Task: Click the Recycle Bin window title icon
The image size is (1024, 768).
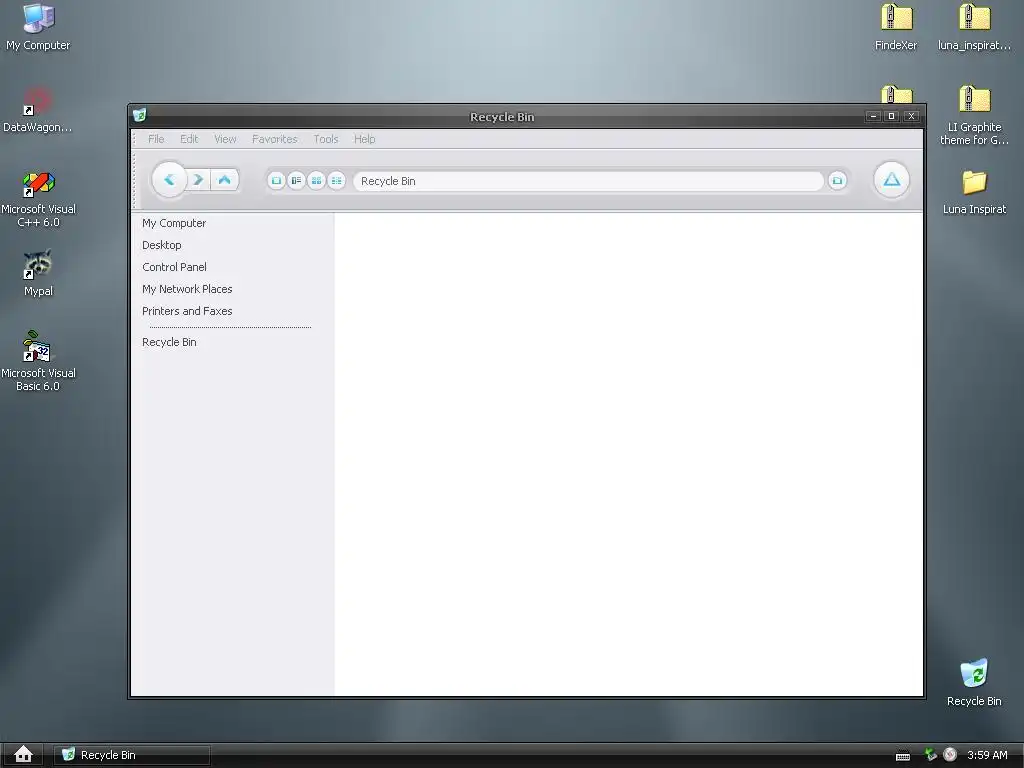Action: (140, 116)
